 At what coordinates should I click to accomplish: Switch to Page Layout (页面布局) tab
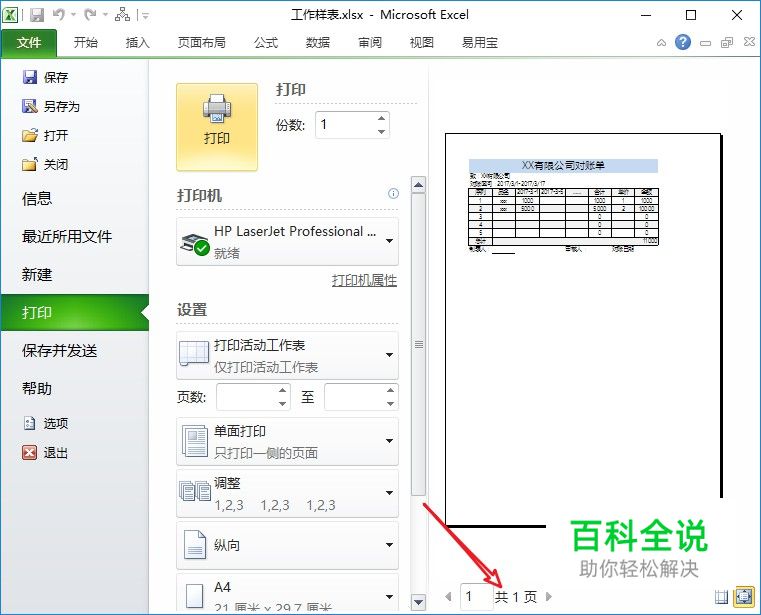[202, 43]
